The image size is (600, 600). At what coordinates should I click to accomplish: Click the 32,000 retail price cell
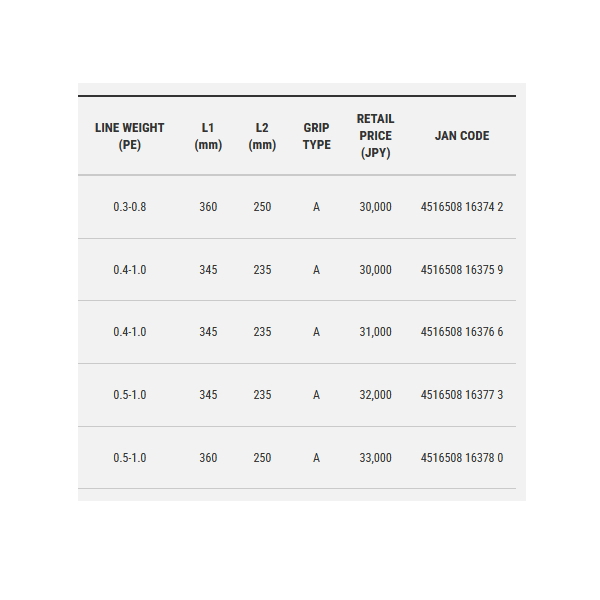[x=375, y=395]
